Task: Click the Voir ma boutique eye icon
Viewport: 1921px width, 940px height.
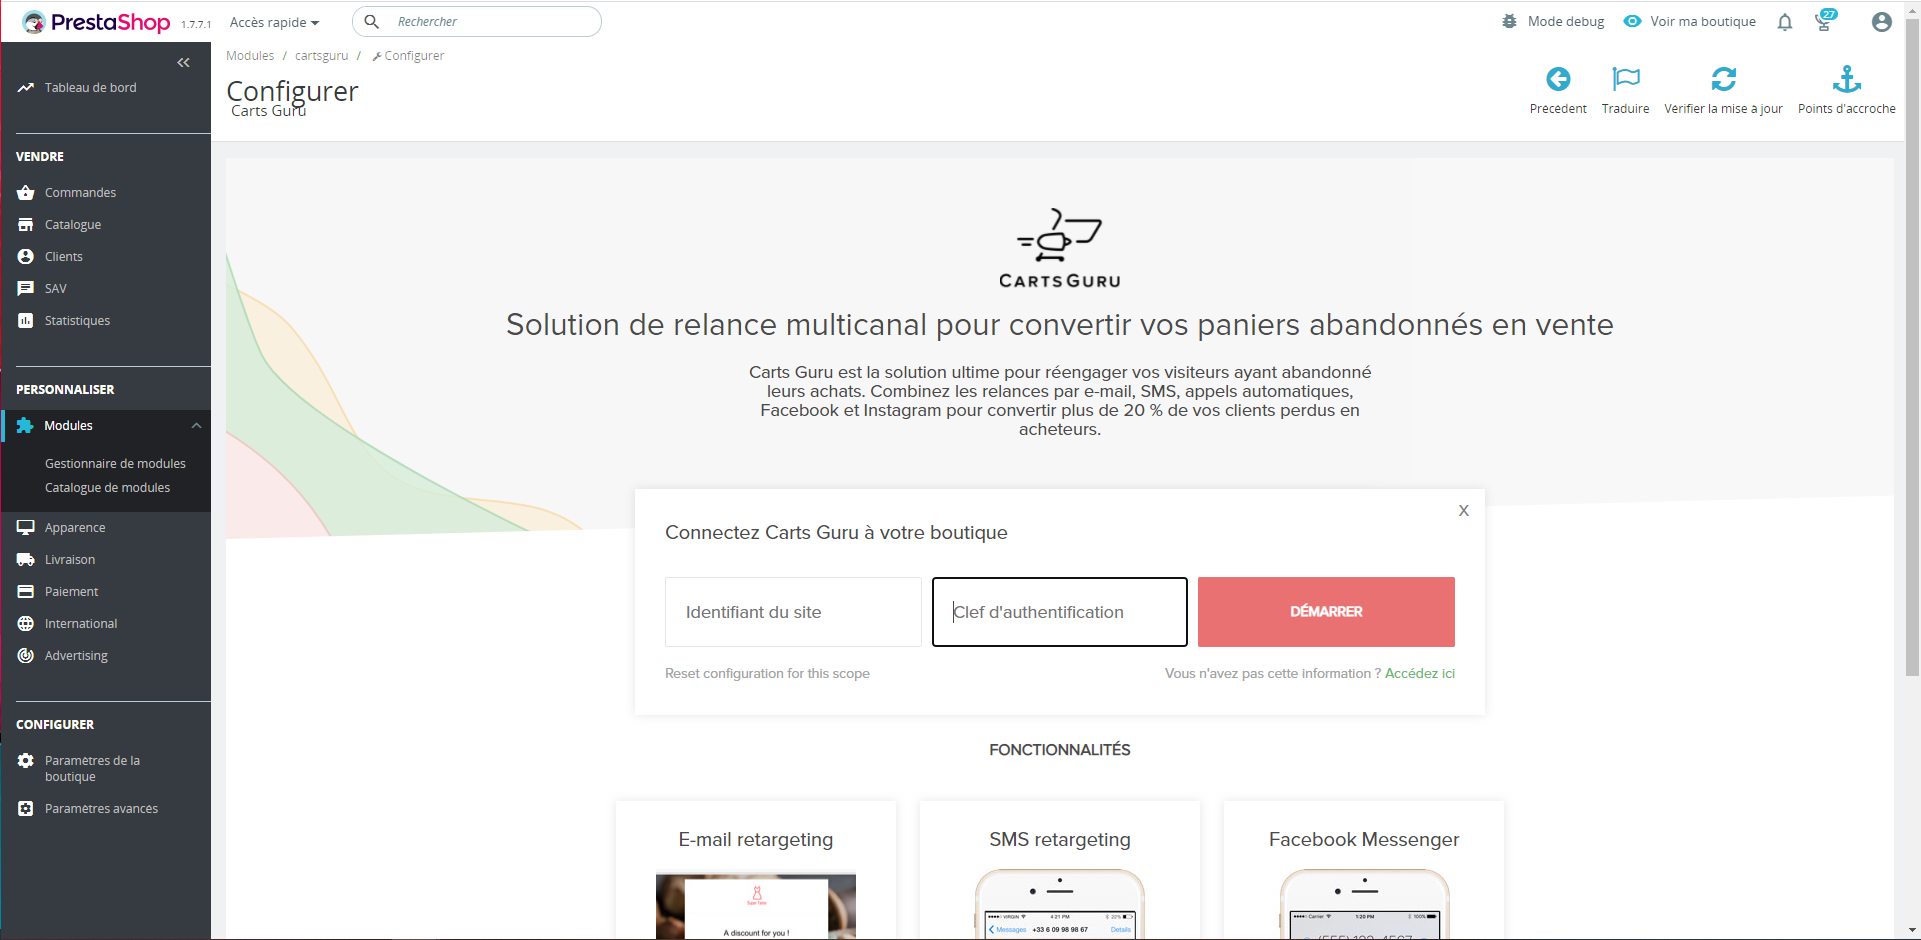Action: point(1632,21)
